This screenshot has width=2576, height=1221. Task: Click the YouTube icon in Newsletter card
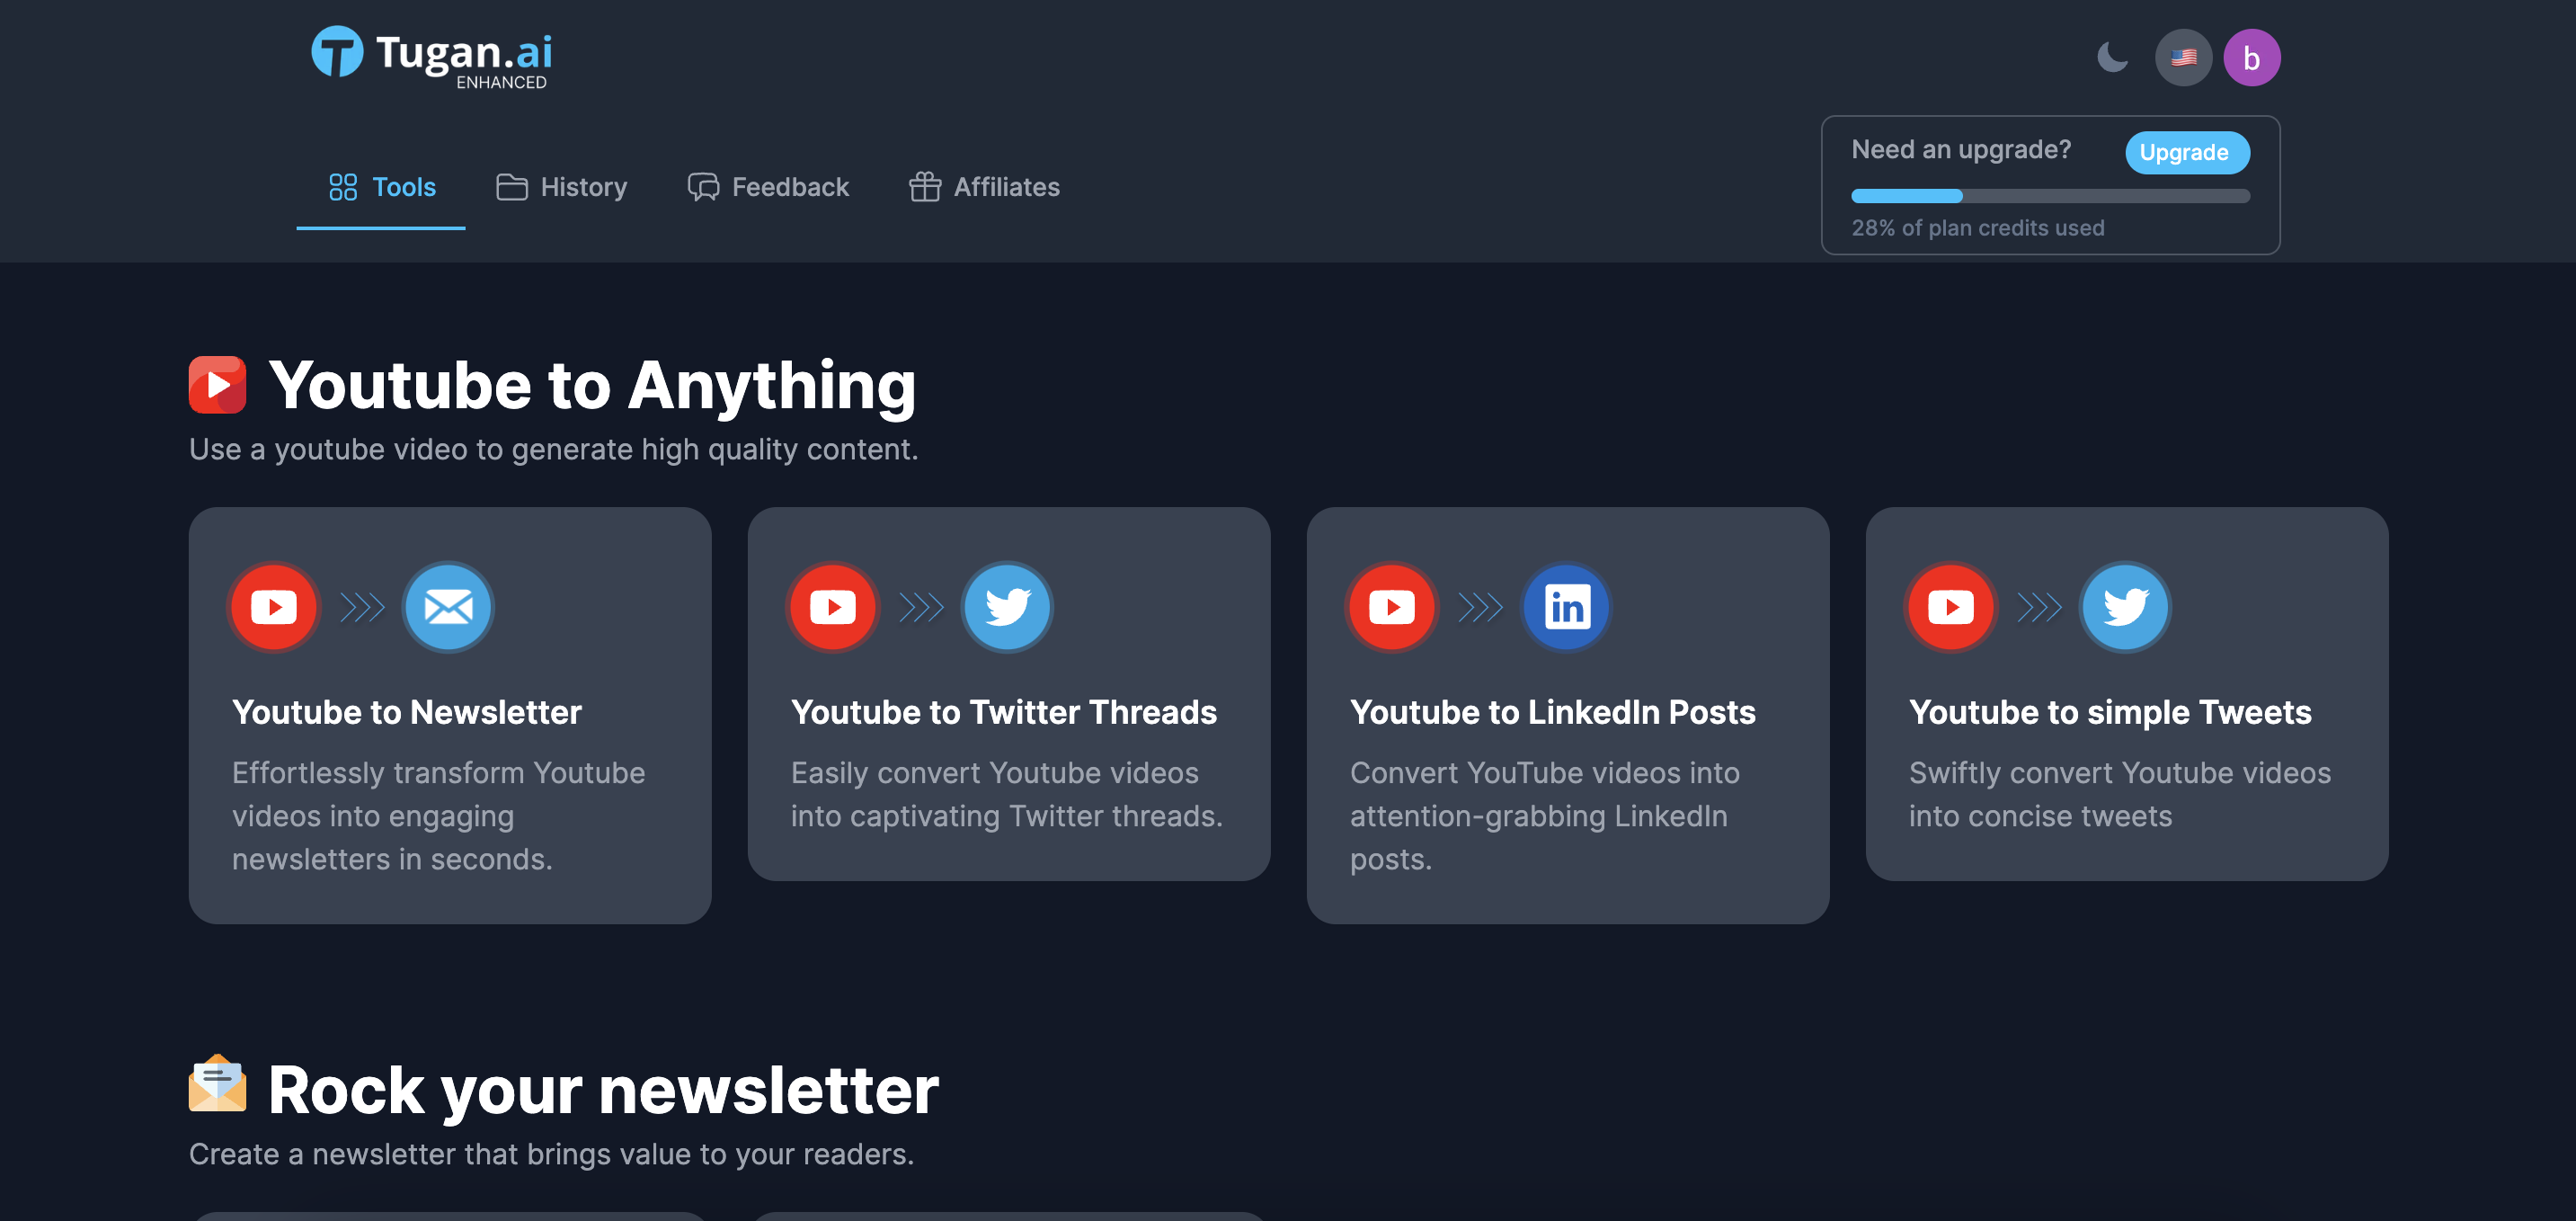(274, 607)
